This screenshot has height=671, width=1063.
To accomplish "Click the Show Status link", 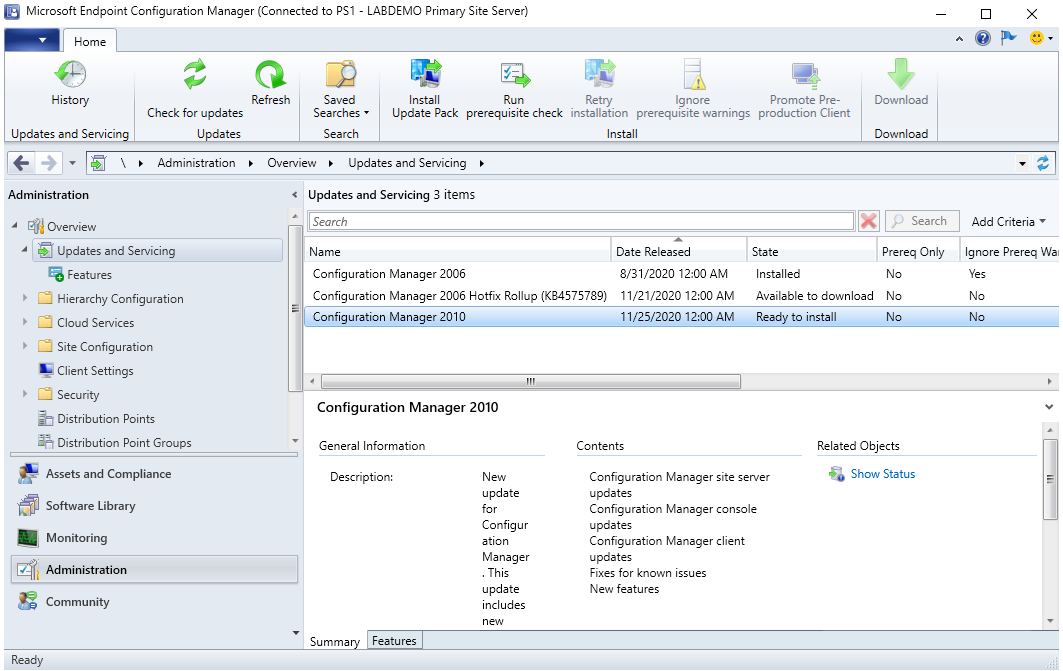I will coord(882,474).
